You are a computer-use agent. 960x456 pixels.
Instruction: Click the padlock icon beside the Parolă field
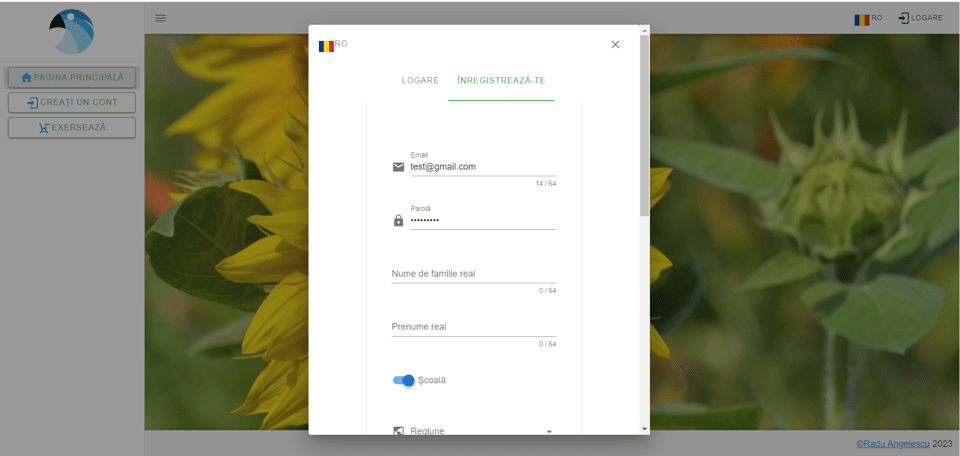[398, 220]
